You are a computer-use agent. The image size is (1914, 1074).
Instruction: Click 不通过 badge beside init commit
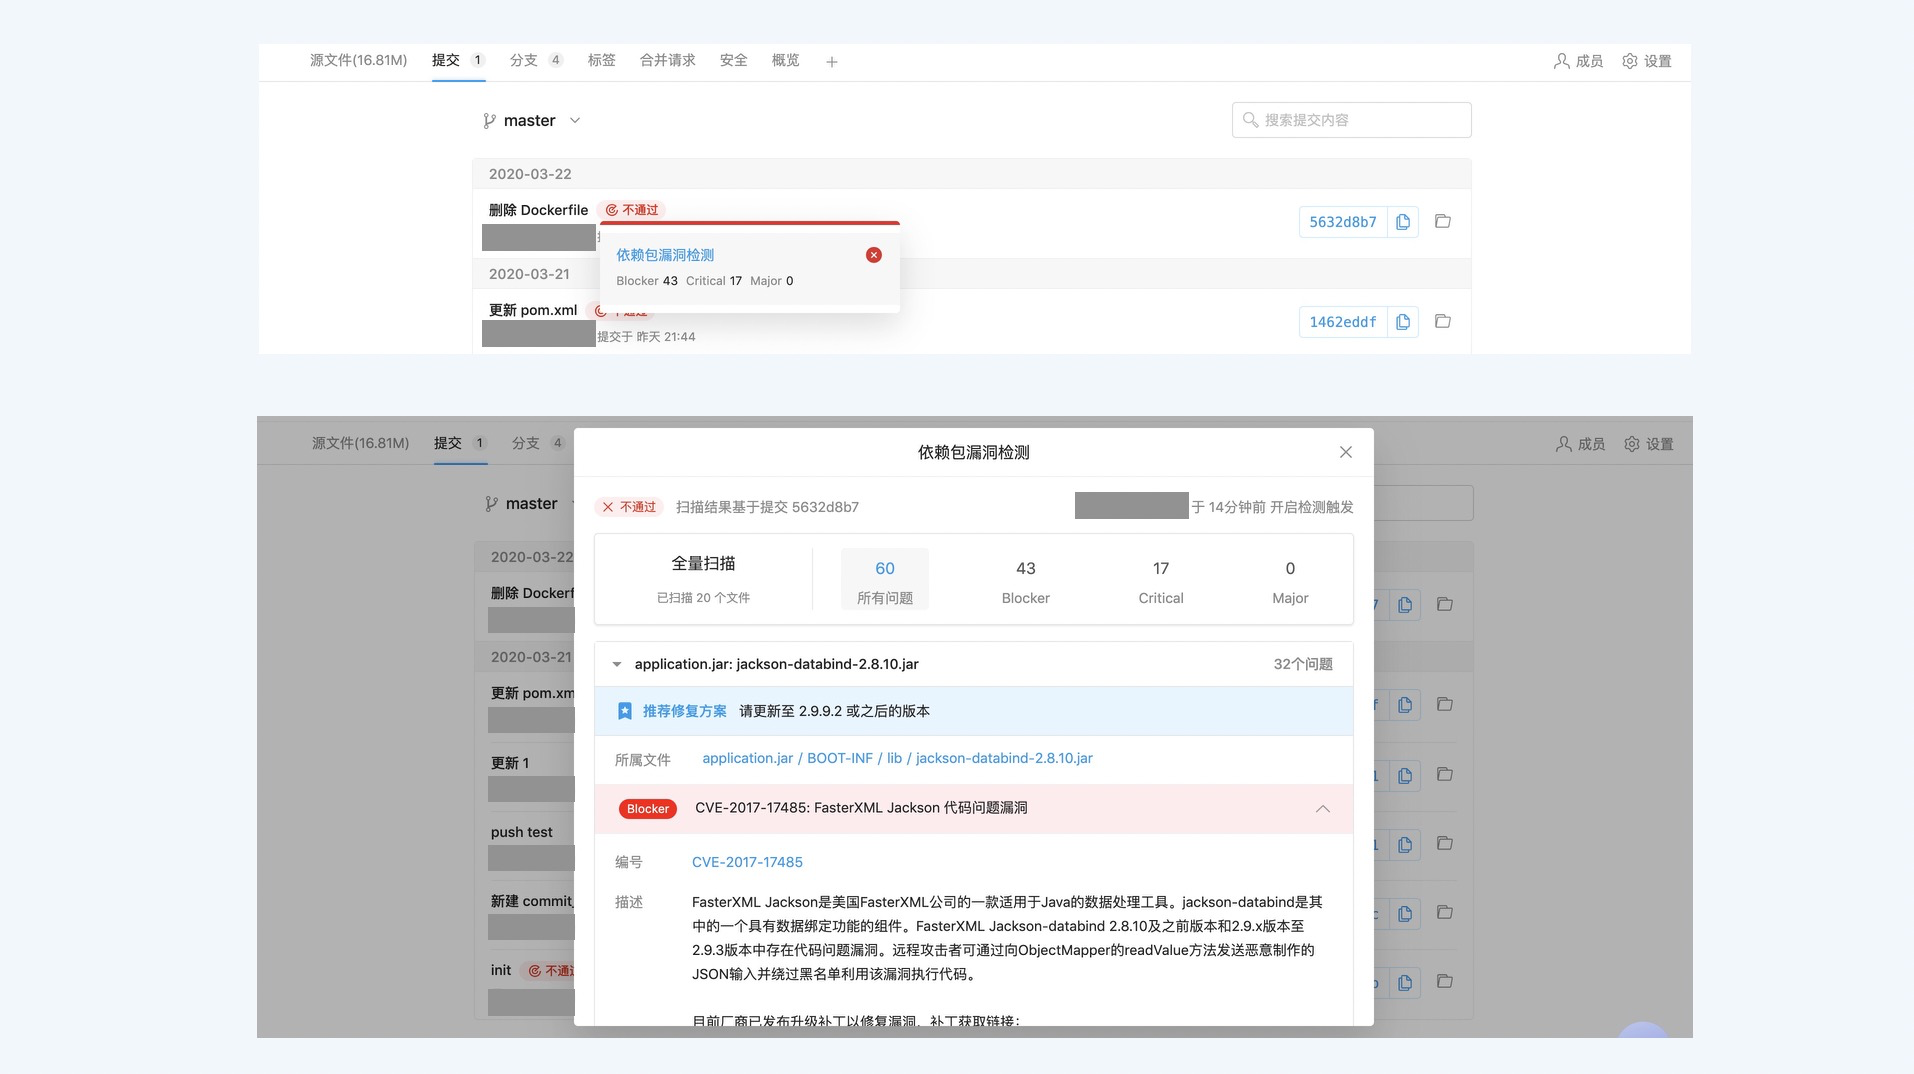[549, 971]
